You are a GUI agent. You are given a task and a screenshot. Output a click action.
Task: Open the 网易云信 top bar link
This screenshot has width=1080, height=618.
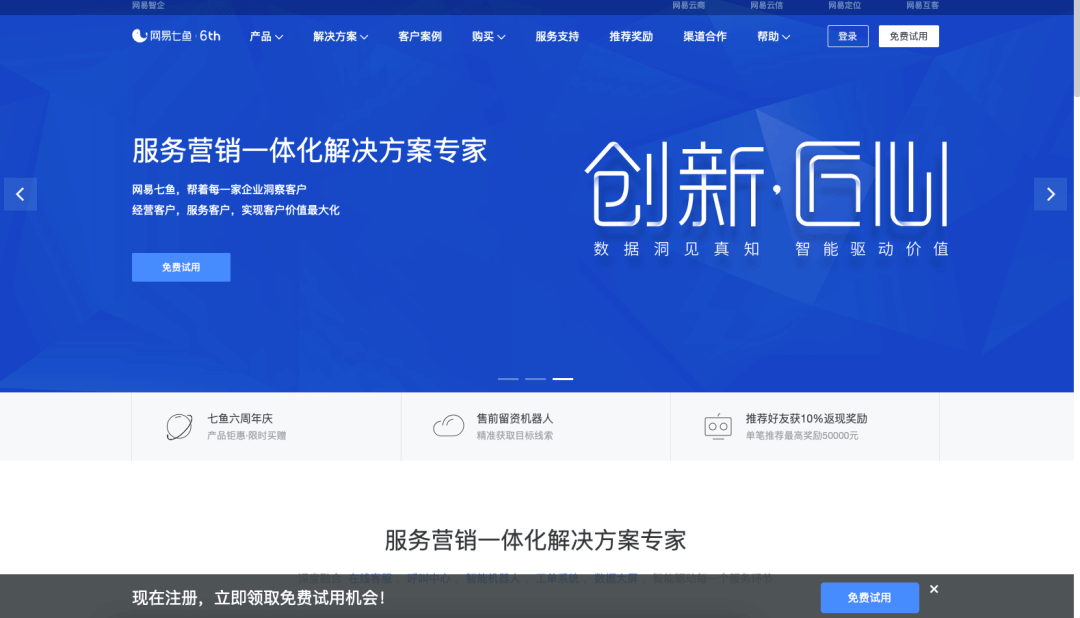pyautogui.click(x=767, y=6)
